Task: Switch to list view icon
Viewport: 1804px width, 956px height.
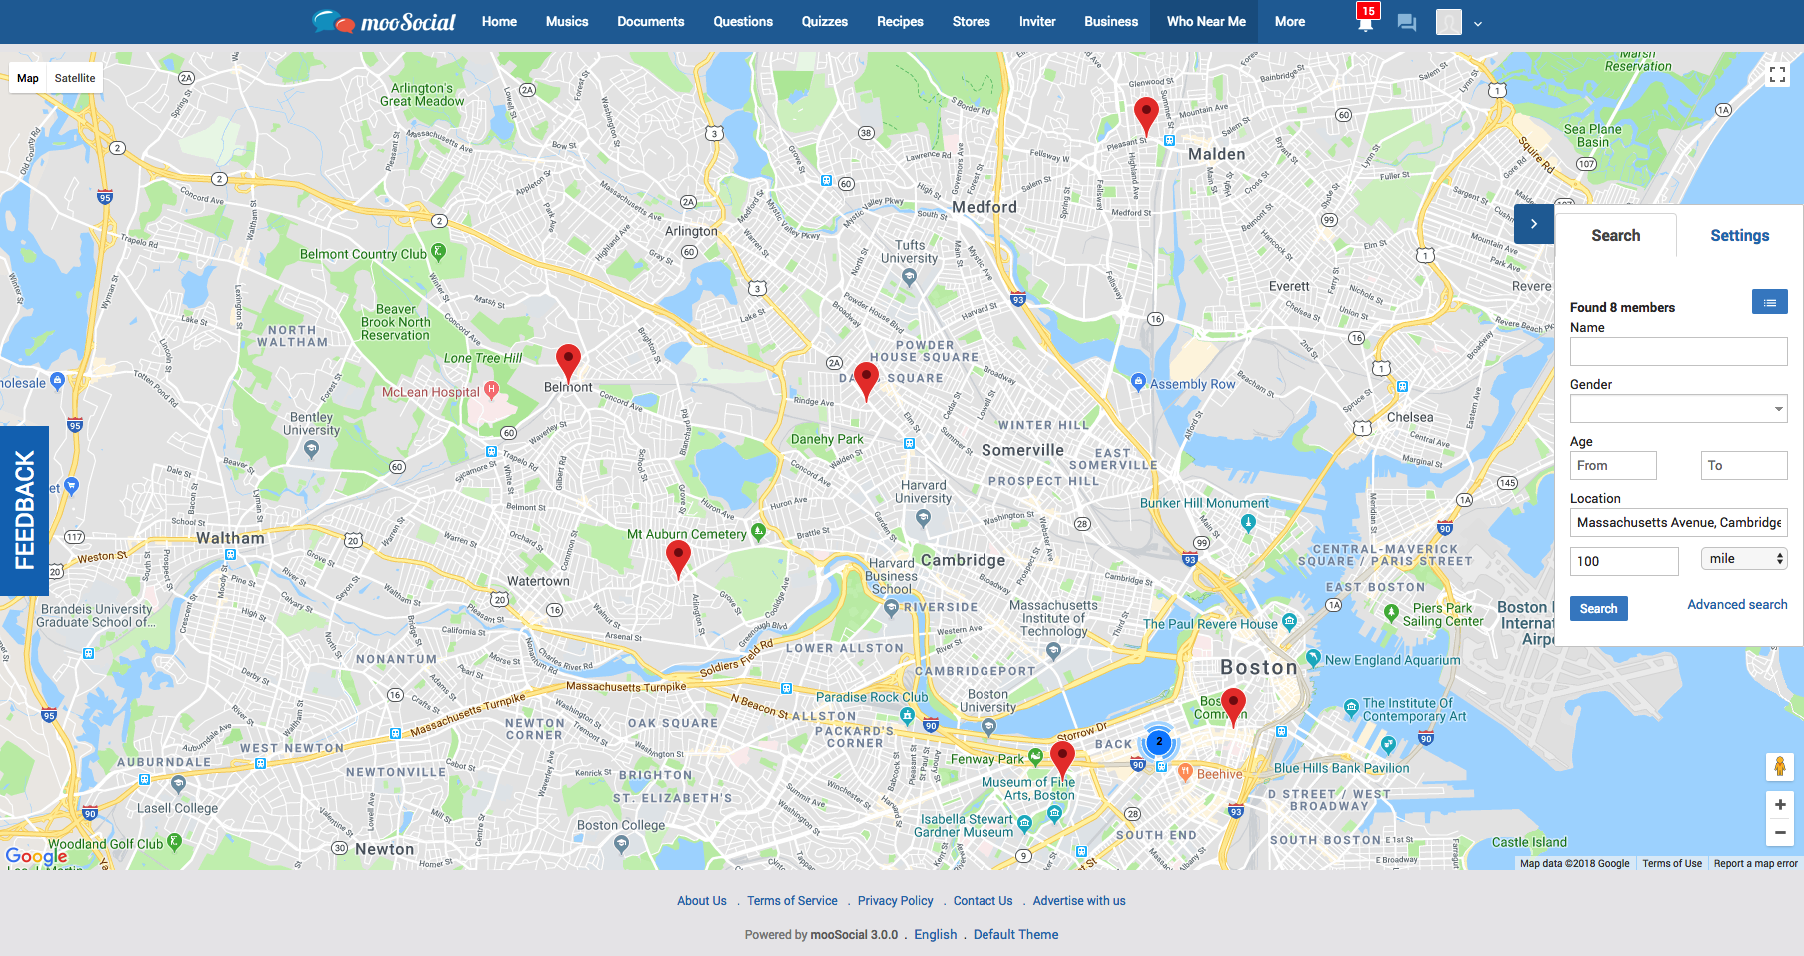Action: pyautogui.click(x=1769, y=302)
